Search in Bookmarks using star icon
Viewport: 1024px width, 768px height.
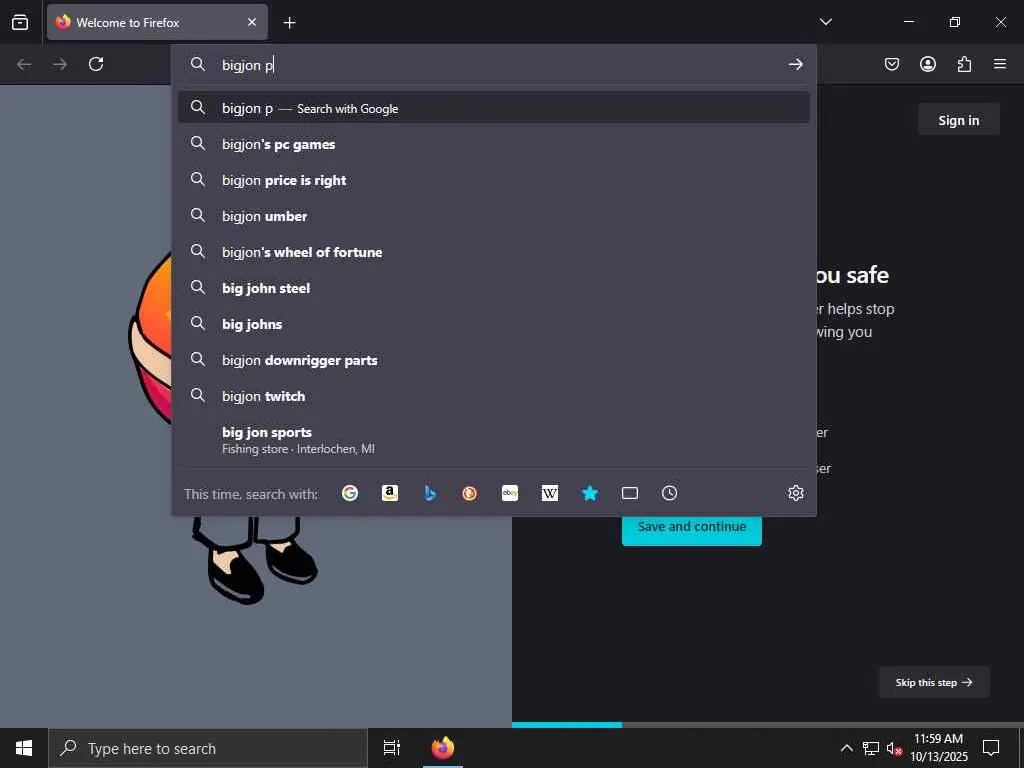tap(590, 493)
